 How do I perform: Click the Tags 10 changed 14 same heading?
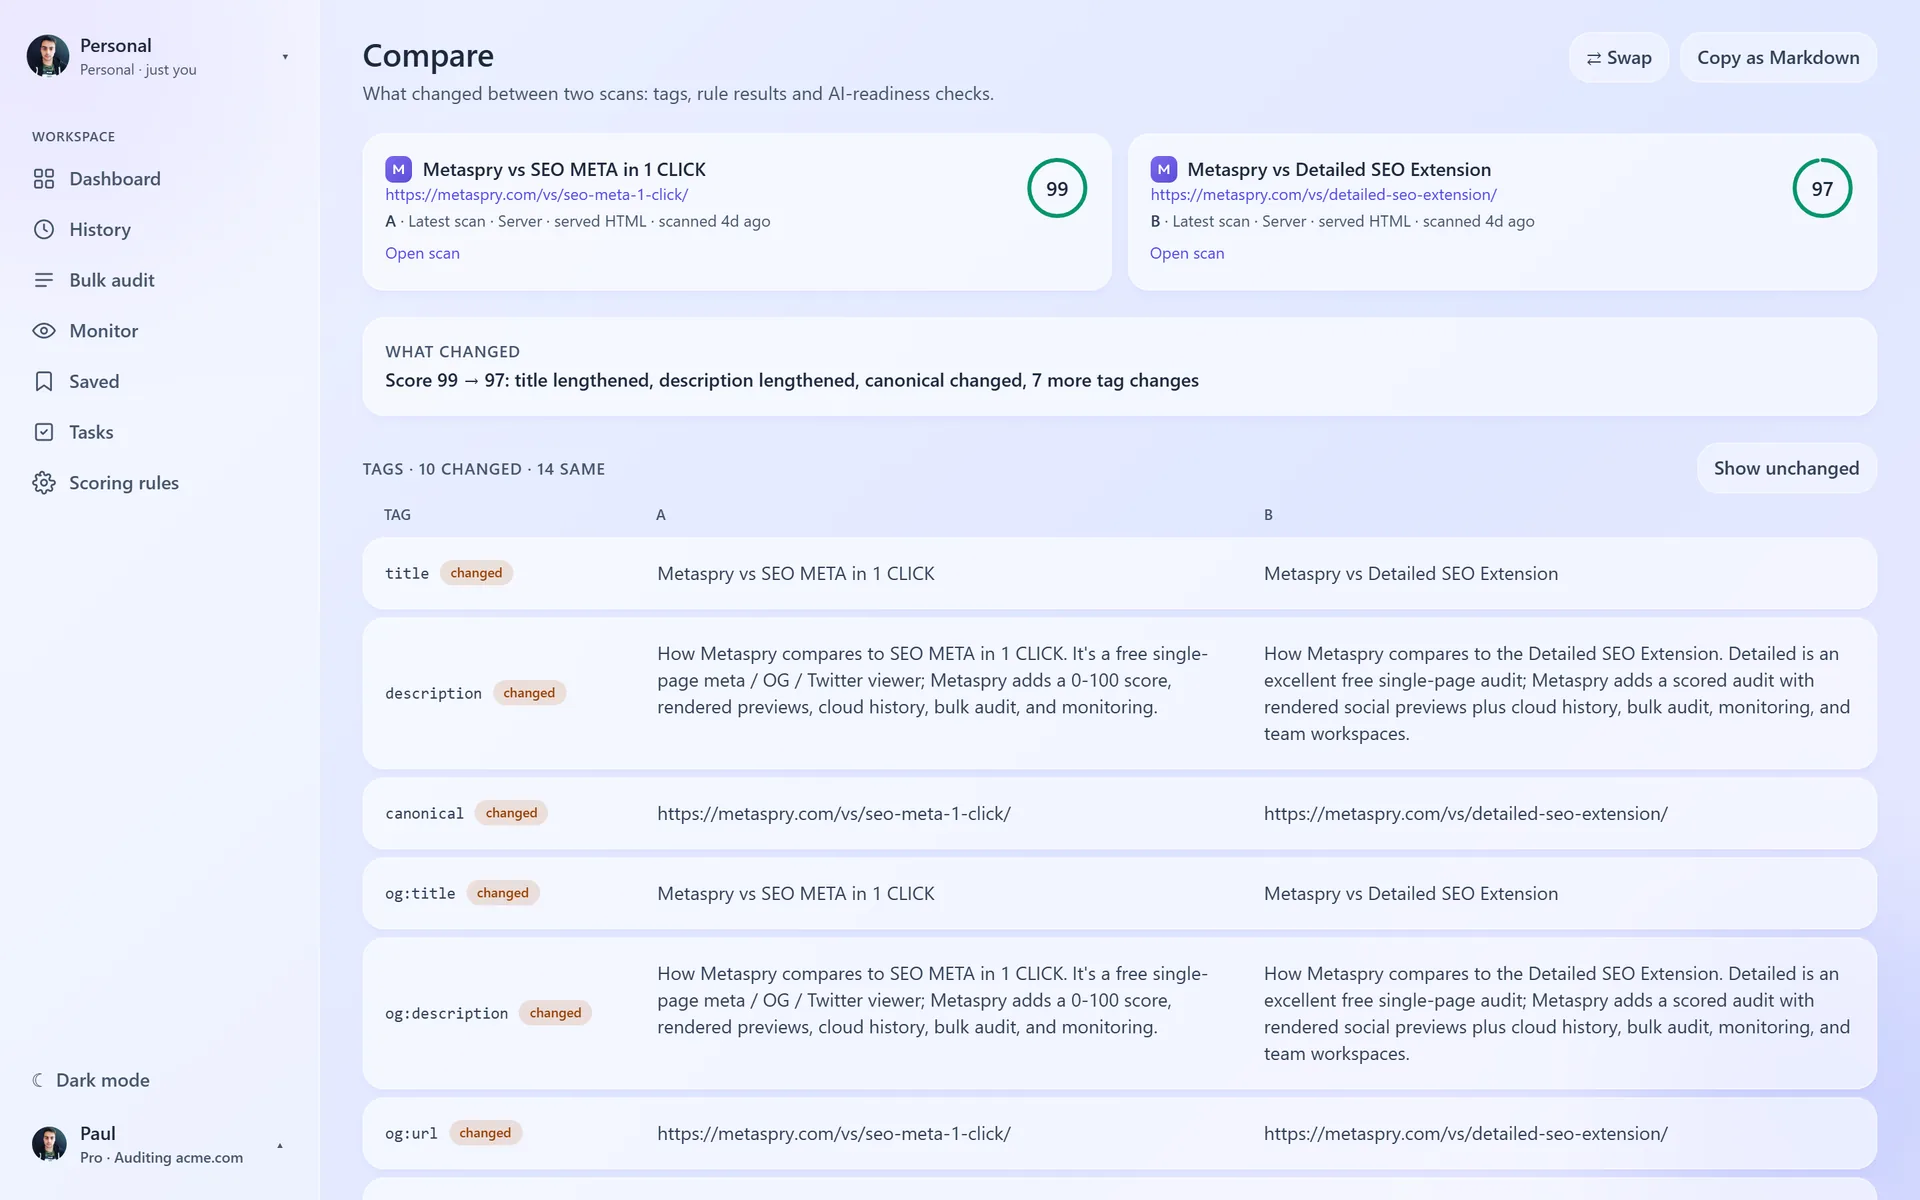(x=484, y=469)
